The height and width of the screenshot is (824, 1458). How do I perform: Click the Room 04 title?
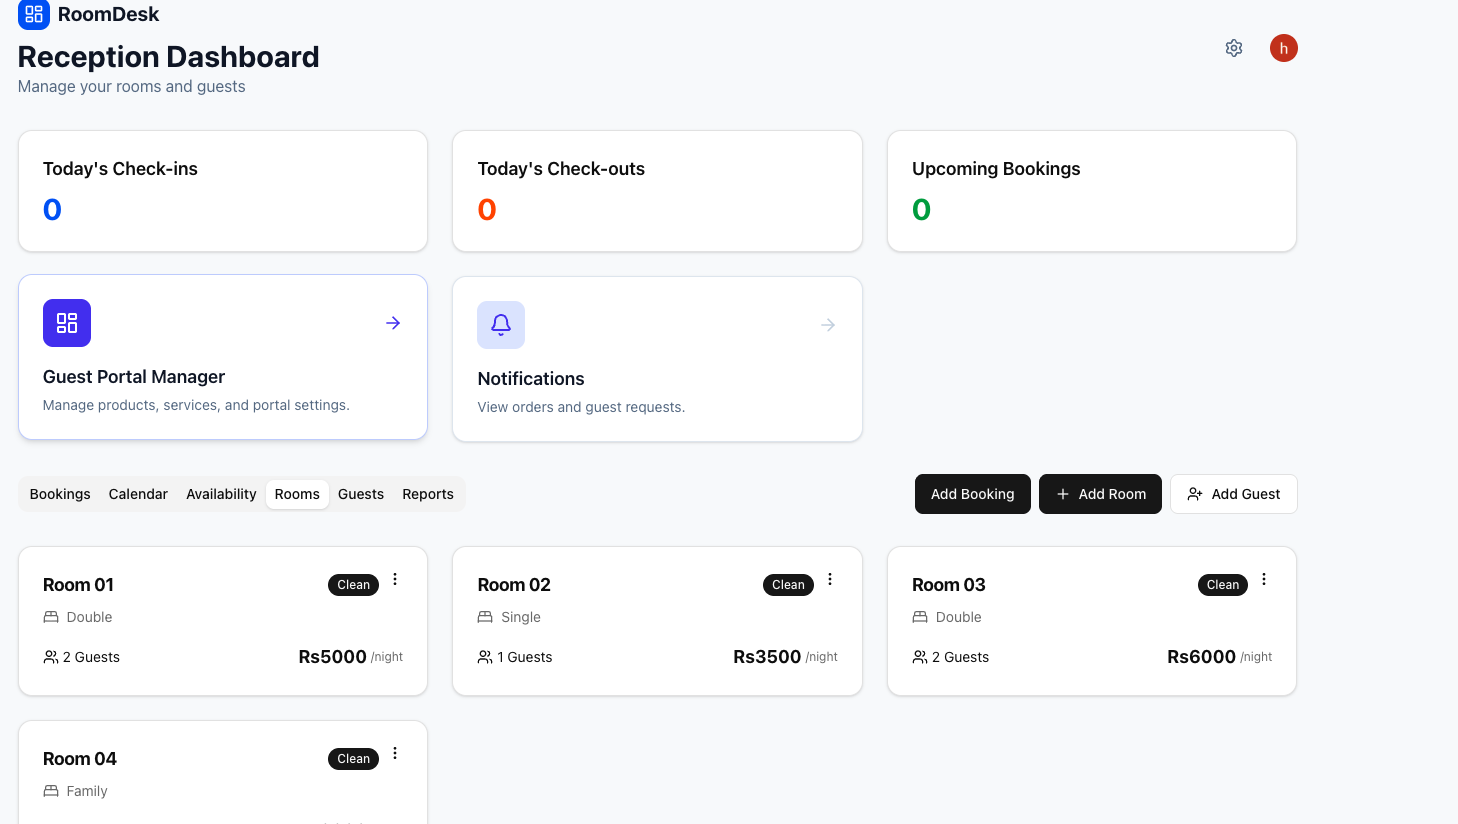80,759
